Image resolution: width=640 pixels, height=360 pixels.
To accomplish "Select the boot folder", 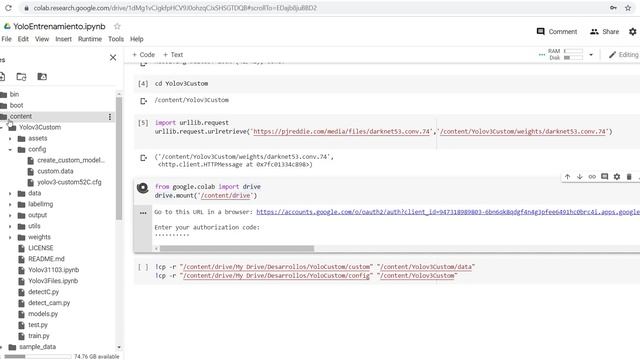I will coord(16,105).
